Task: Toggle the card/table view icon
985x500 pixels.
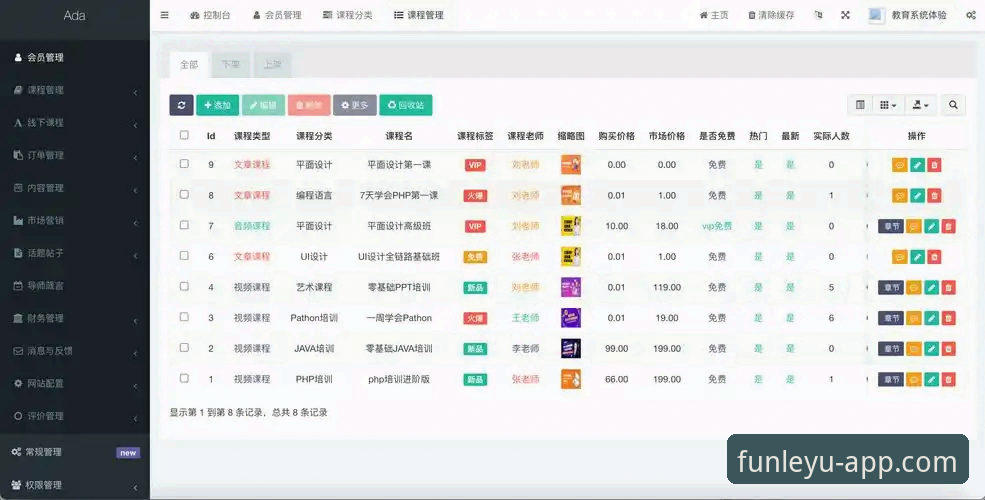Action: pos(860,105)
